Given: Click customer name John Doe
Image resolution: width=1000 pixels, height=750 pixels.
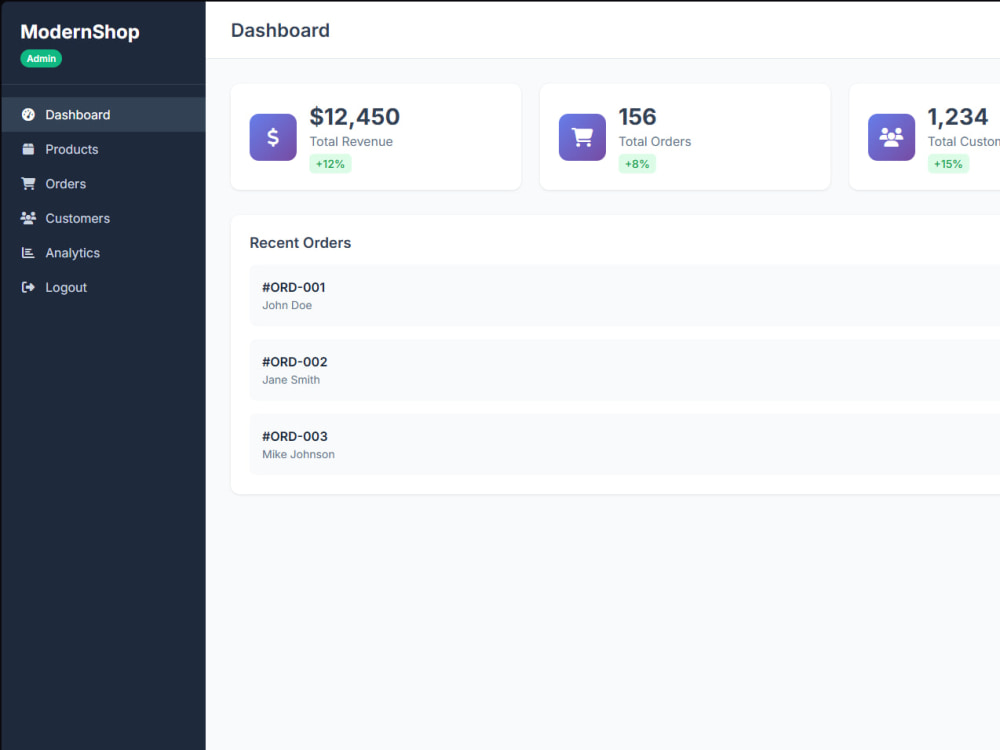Looking at the screenshot, I should tap(287, 305).
